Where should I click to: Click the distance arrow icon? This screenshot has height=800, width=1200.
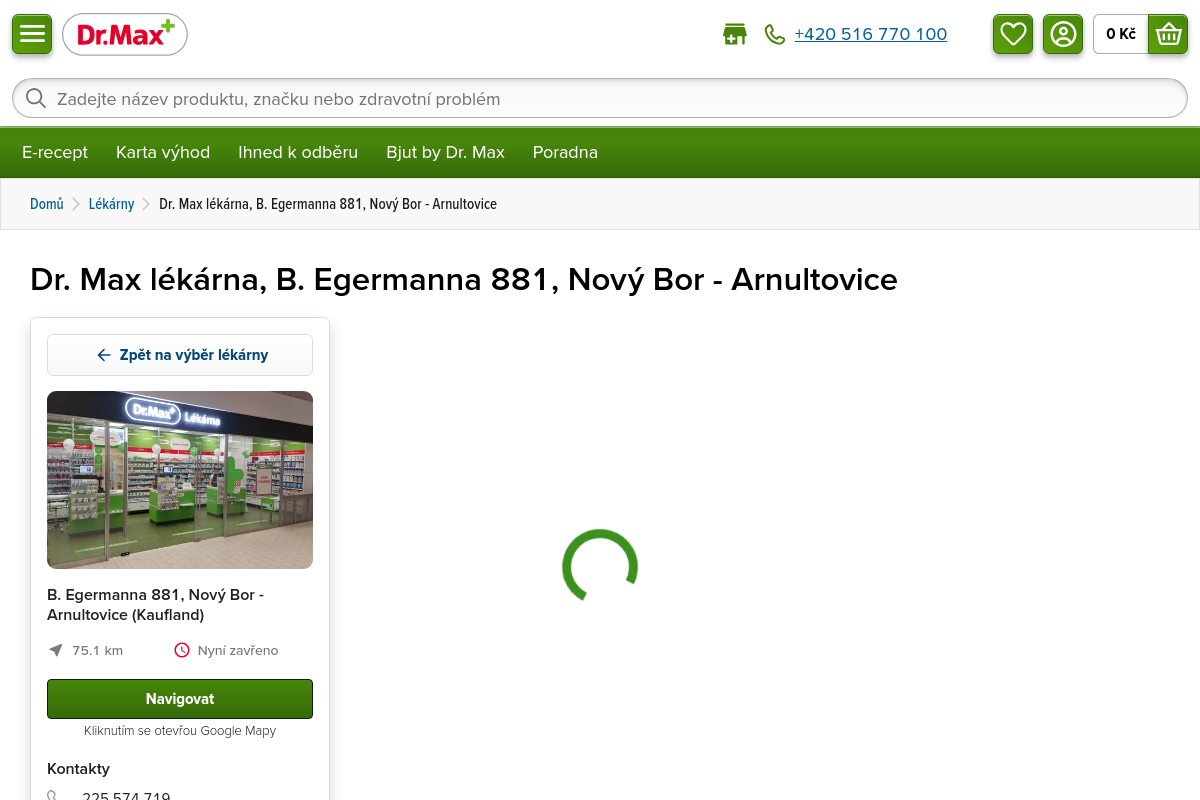[56, 650]
